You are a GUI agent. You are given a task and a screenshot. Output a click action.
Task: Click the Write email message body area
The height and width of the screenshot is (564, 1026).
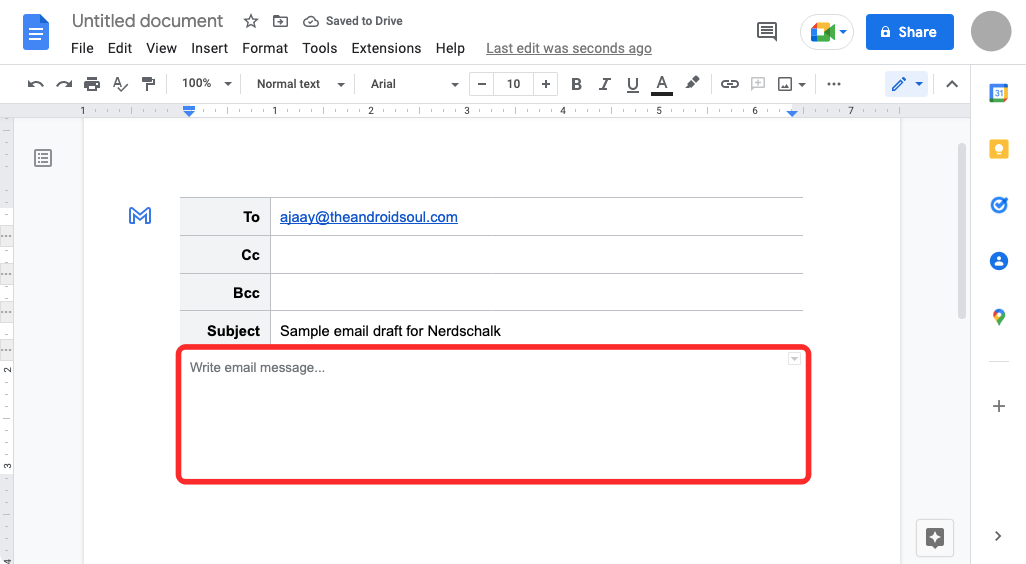pyautogui.click(x=493, y=415)
